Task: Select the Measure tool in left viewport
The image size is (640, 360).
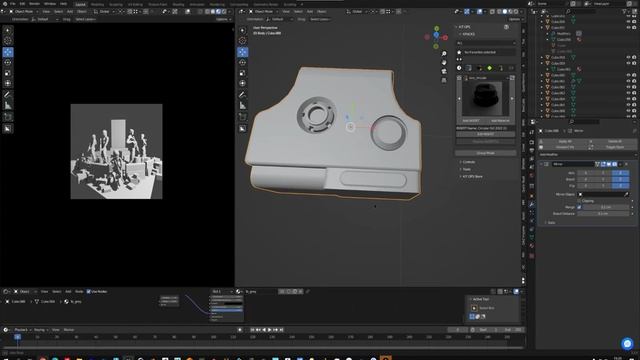Action: tap(8, 106)
